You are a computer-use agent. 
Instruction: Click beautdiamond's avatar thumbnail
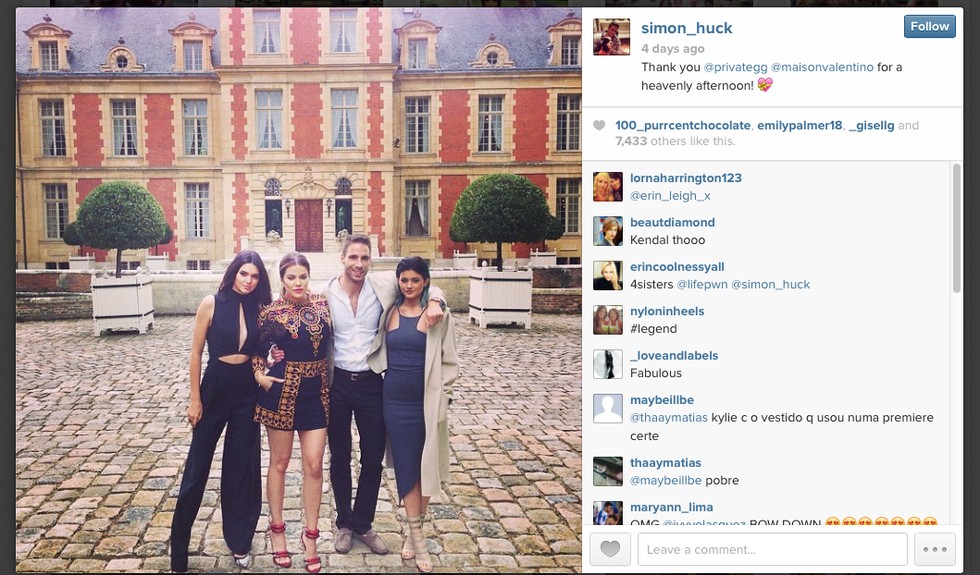[x=608, y=231]
